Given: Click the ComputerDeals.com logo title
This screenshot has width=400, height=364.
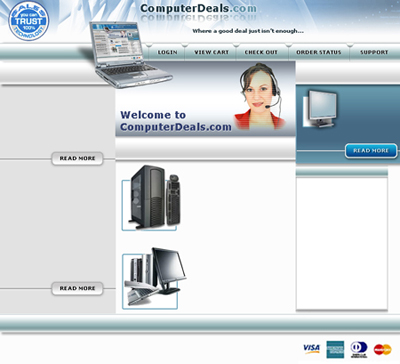Looking at the screenshot, I should pos(198,8).
